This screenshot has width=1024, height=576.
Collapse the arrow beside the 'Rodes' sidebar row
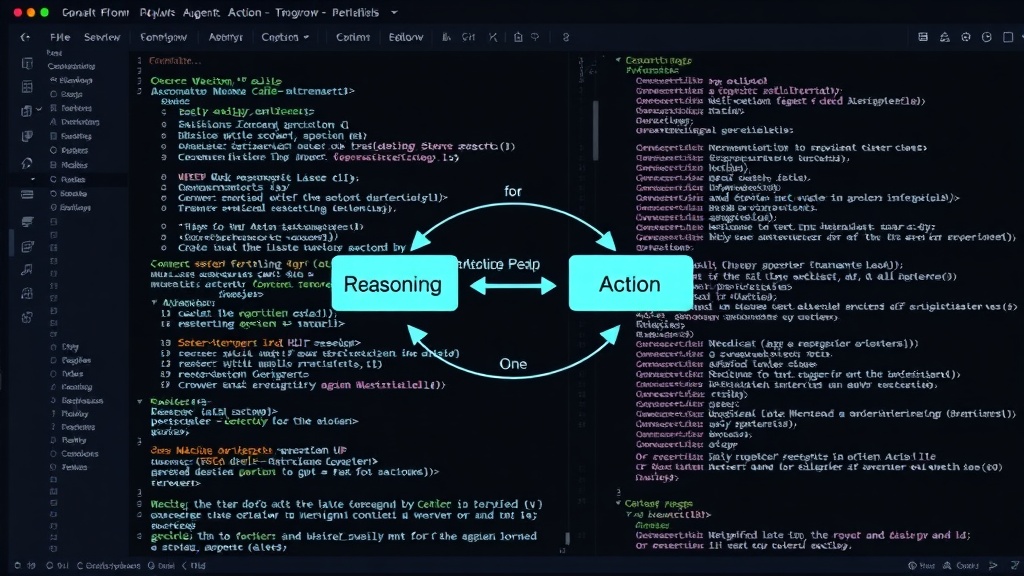click(33, 179)
